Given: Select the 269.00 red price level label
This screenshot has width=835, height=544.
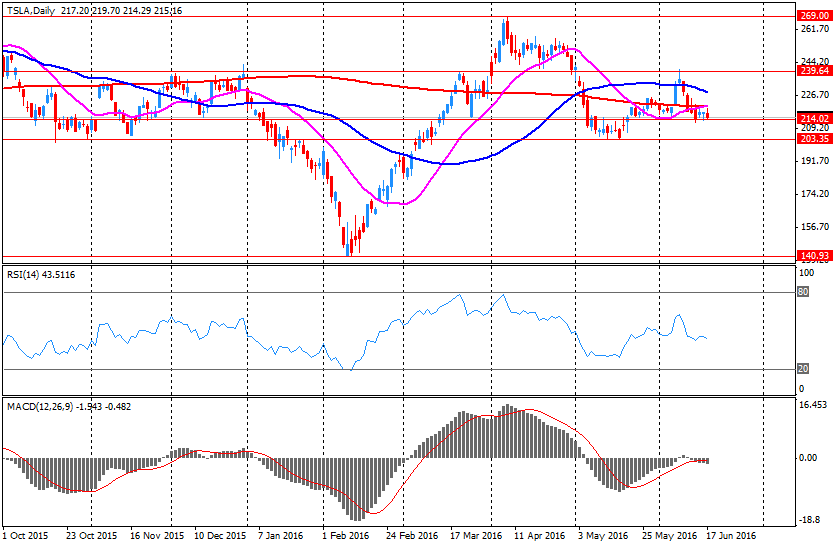Looking at the screenshot, I should [x=814, y=16].
